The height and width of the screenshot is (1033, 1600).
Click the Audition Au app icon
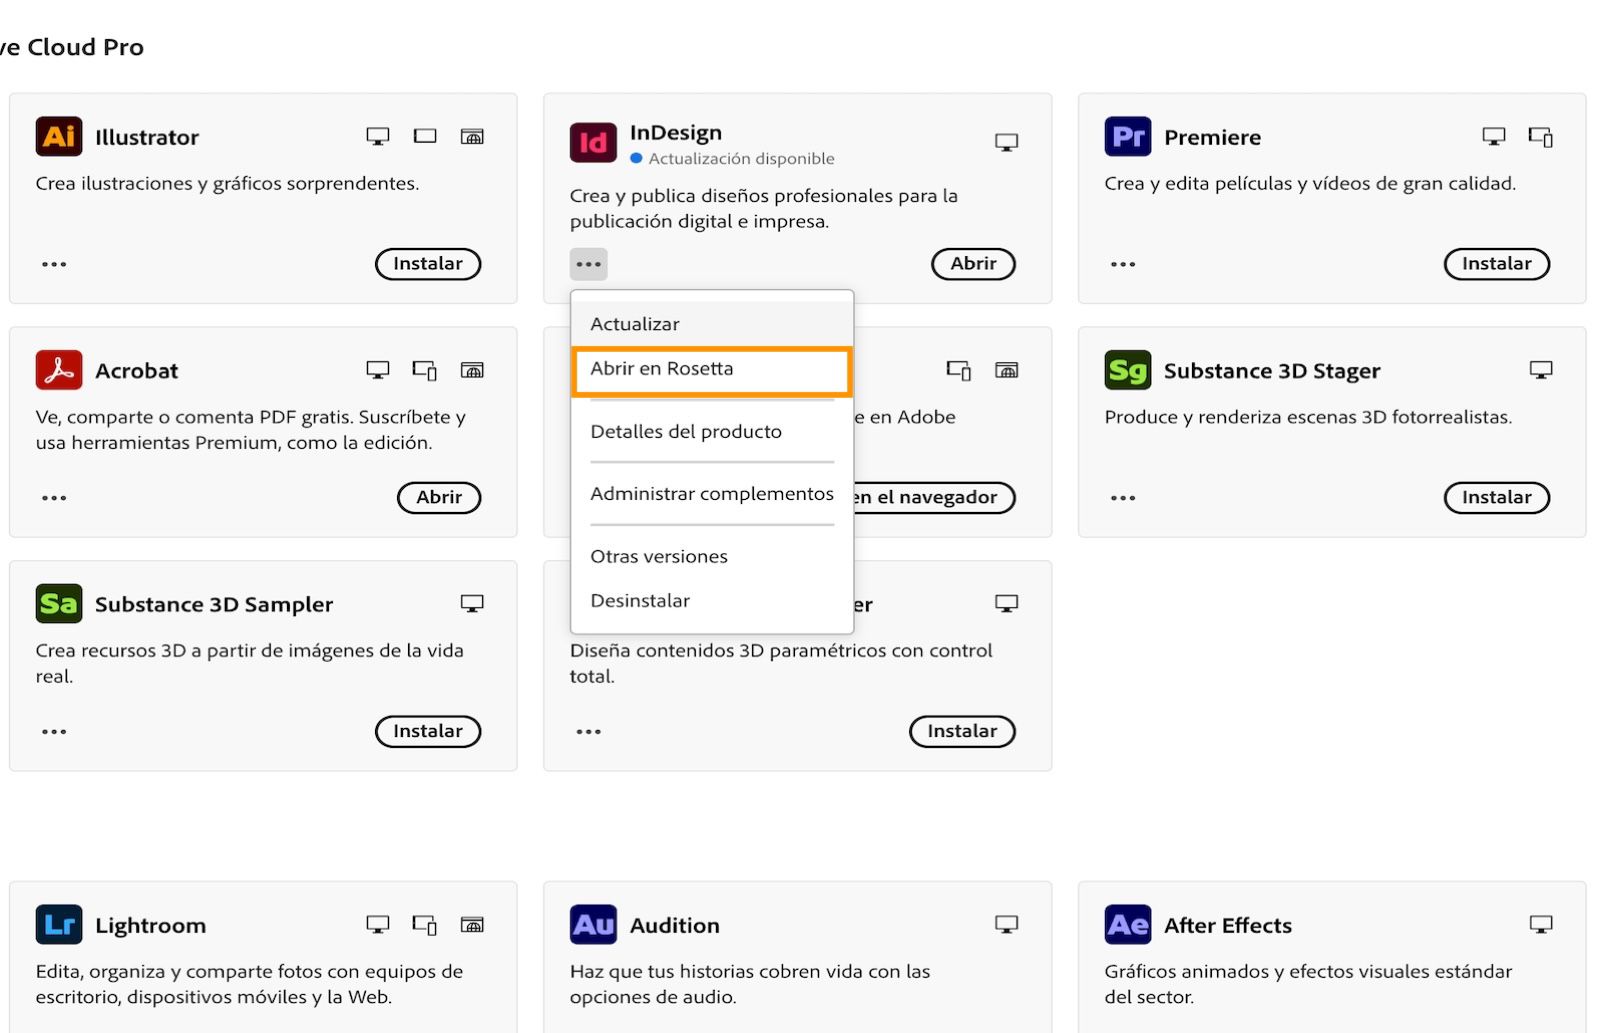(x=593, y=925)
